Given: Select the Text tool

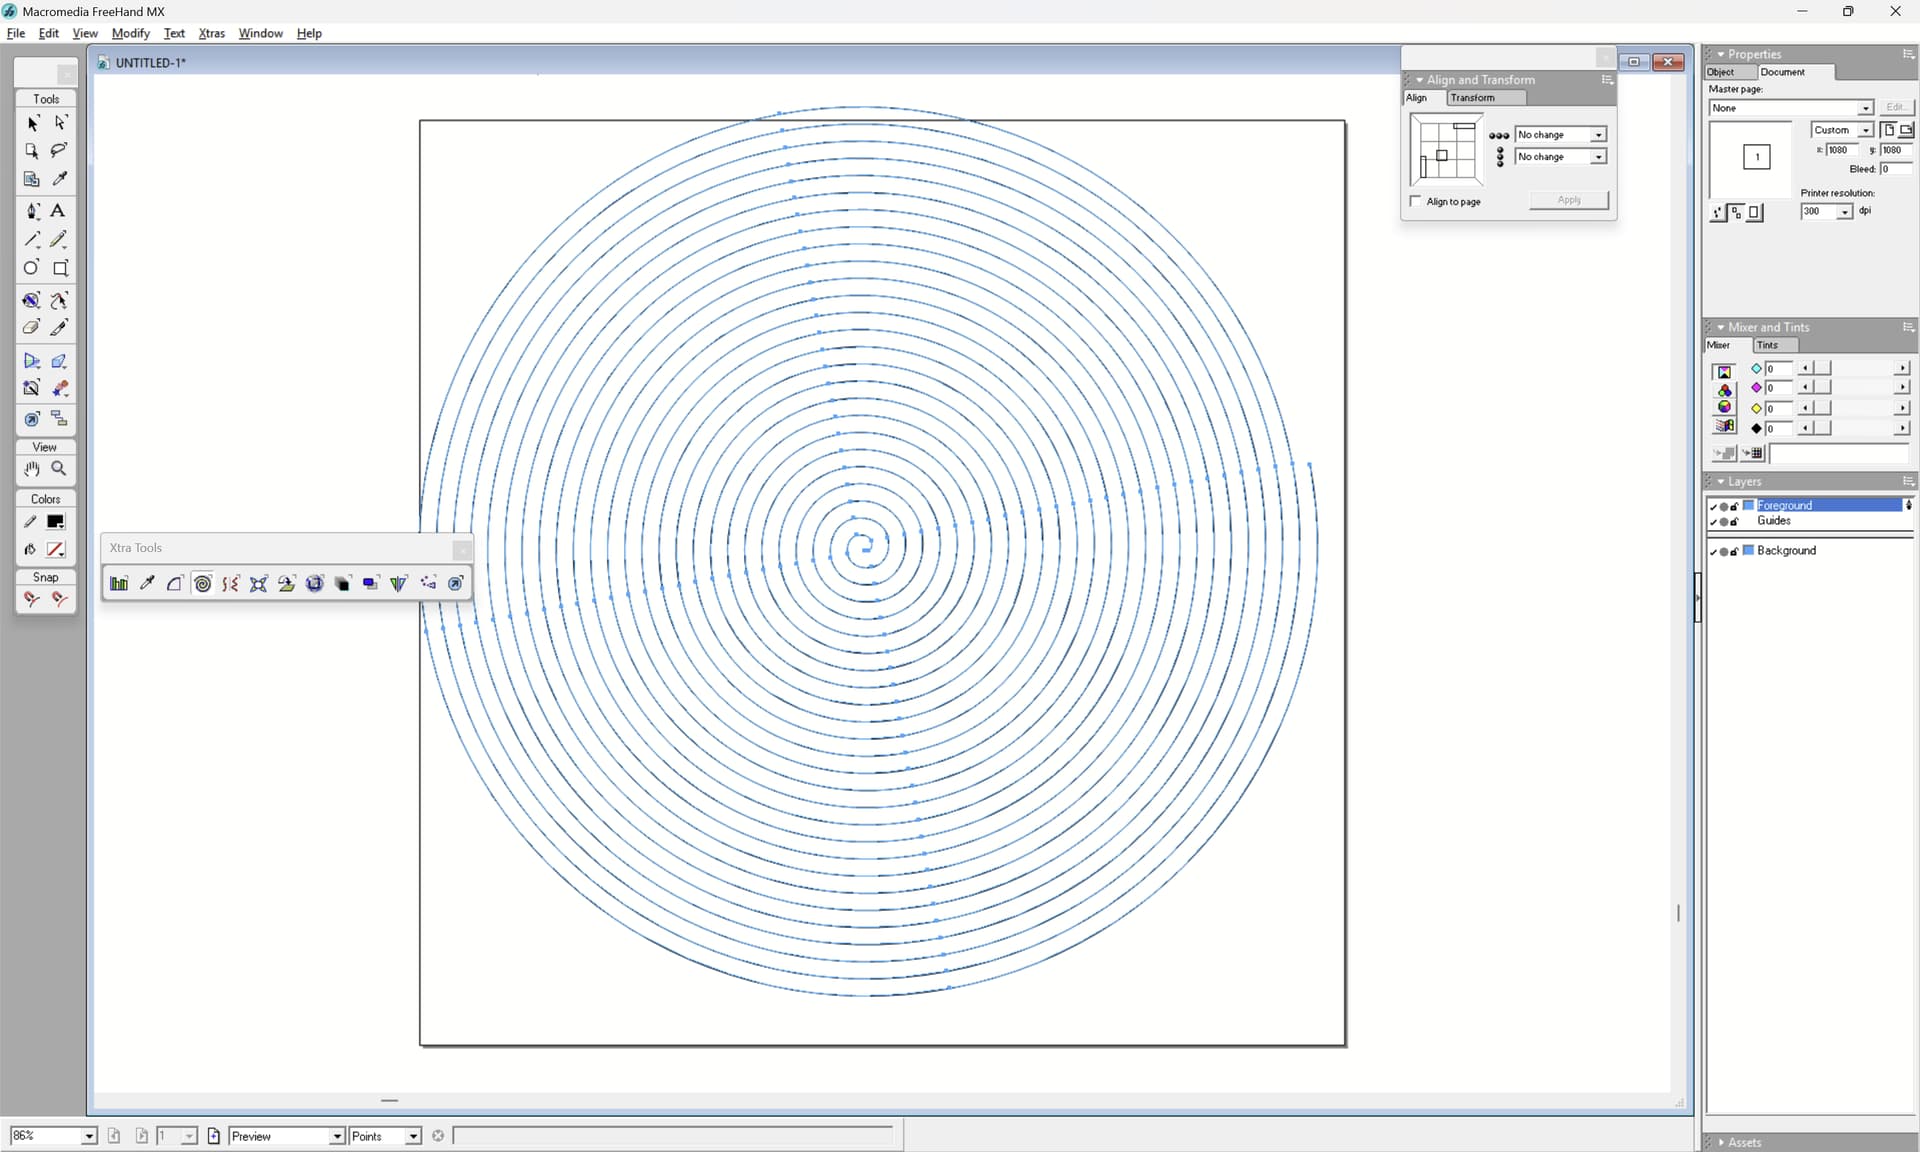Looking at the screenshot, I should coord(58,211).
